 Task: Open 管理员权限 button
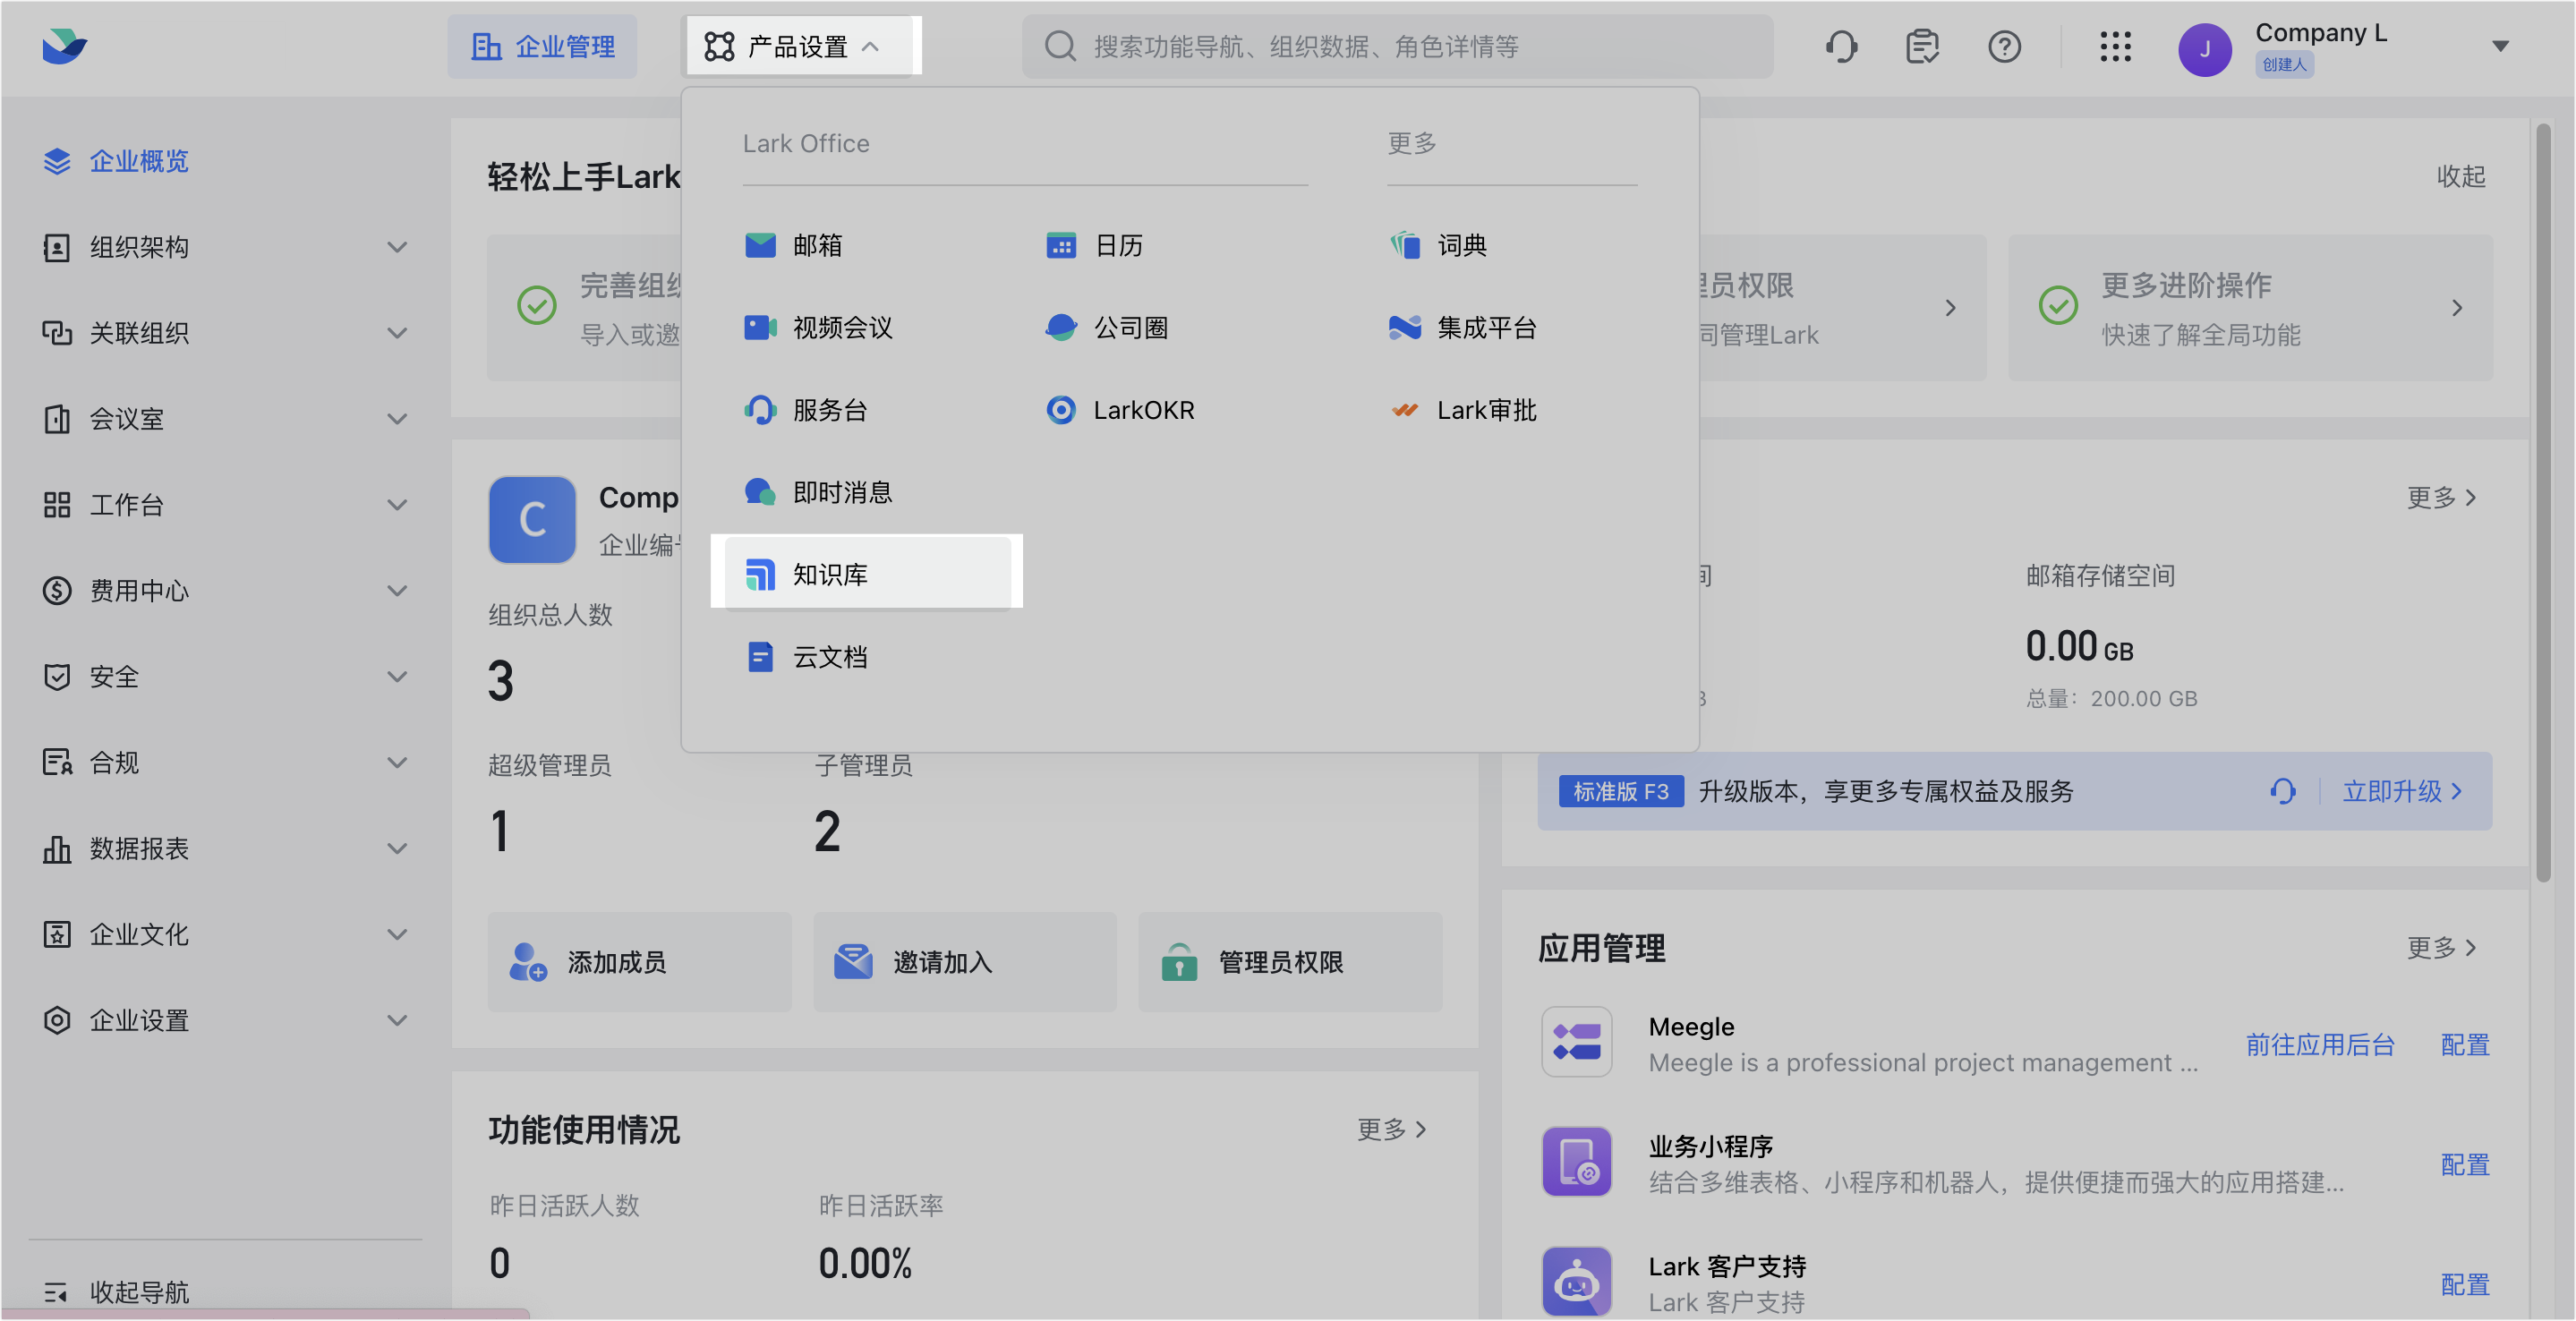coord(1290,962)
